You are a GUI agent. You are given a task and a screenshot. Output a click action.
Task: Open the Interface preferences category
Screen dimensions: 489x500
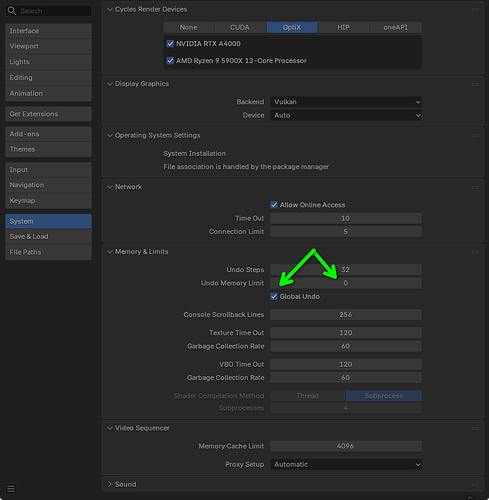pyautogui.click(x=48, y=31)
